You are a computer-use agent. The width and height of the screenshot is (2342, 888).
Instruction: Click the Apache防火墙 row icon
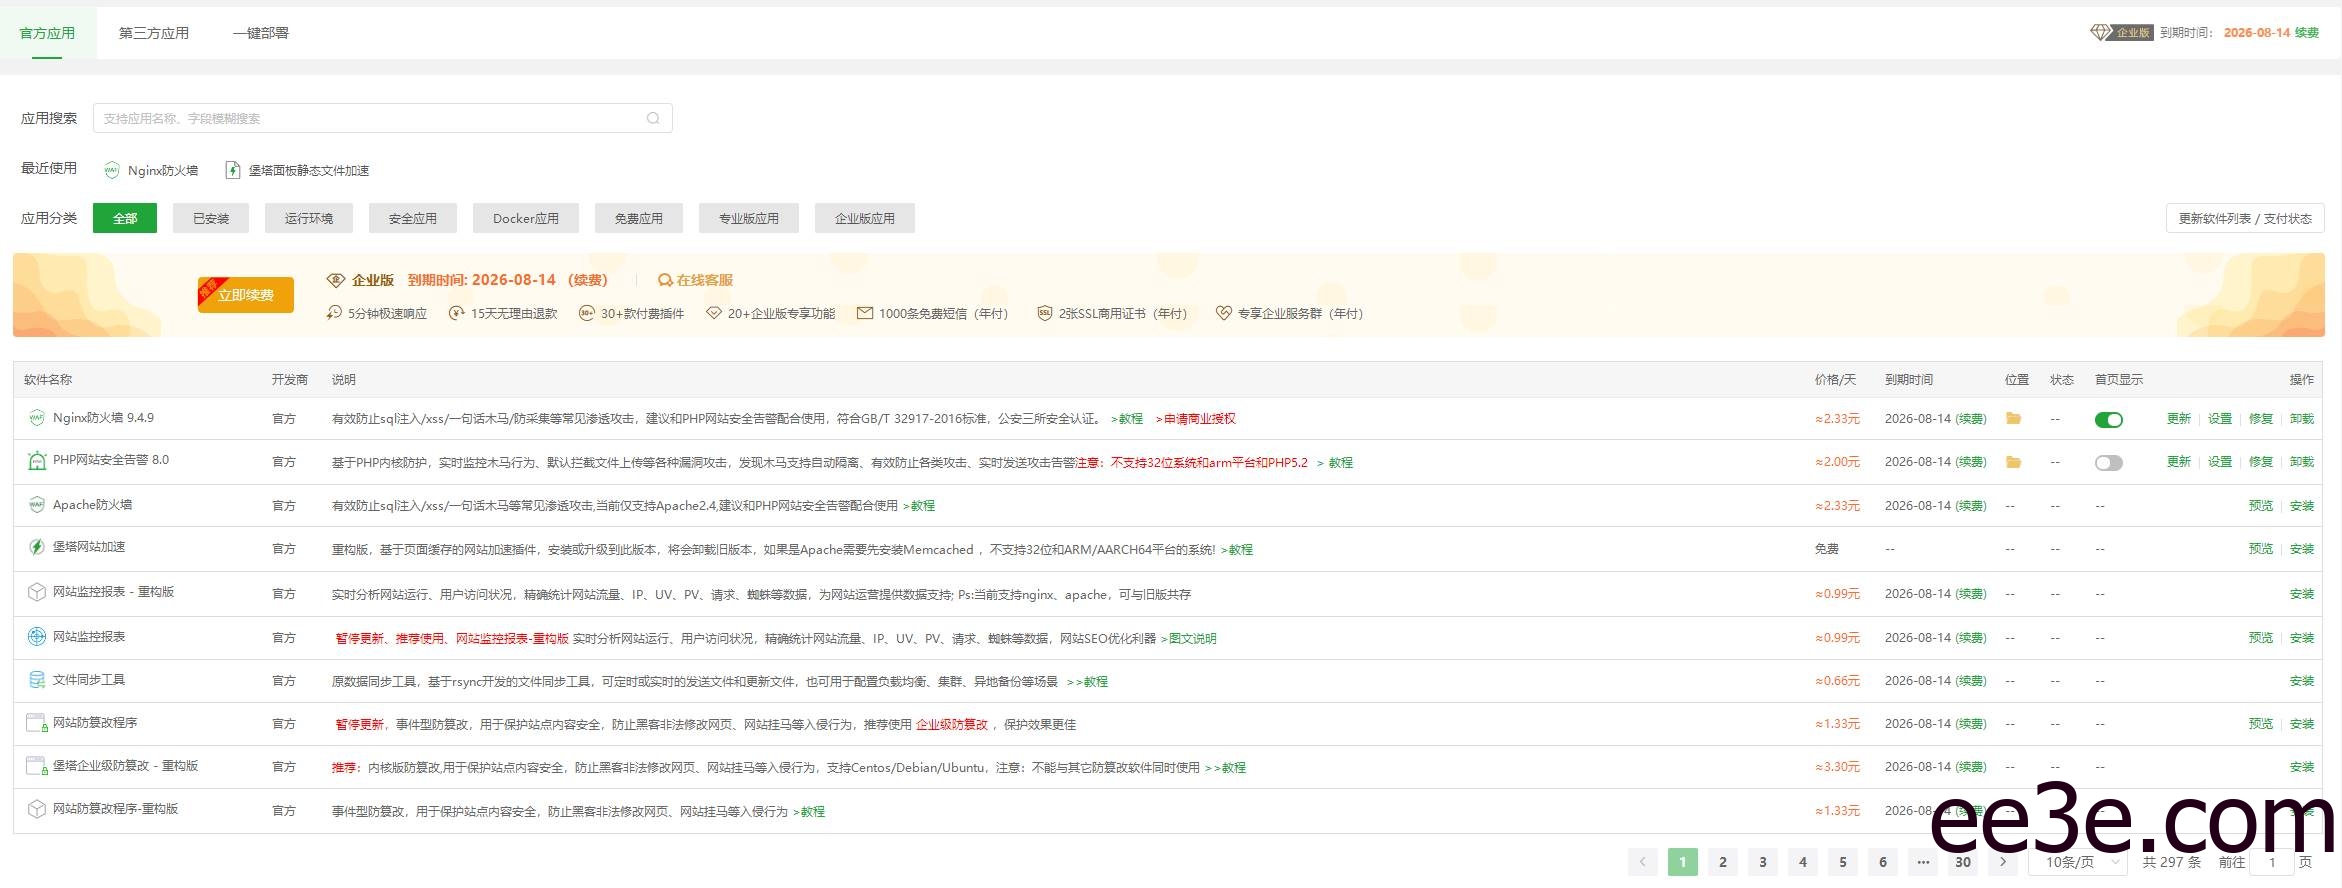pyautogui.click(x=37, y=505)
